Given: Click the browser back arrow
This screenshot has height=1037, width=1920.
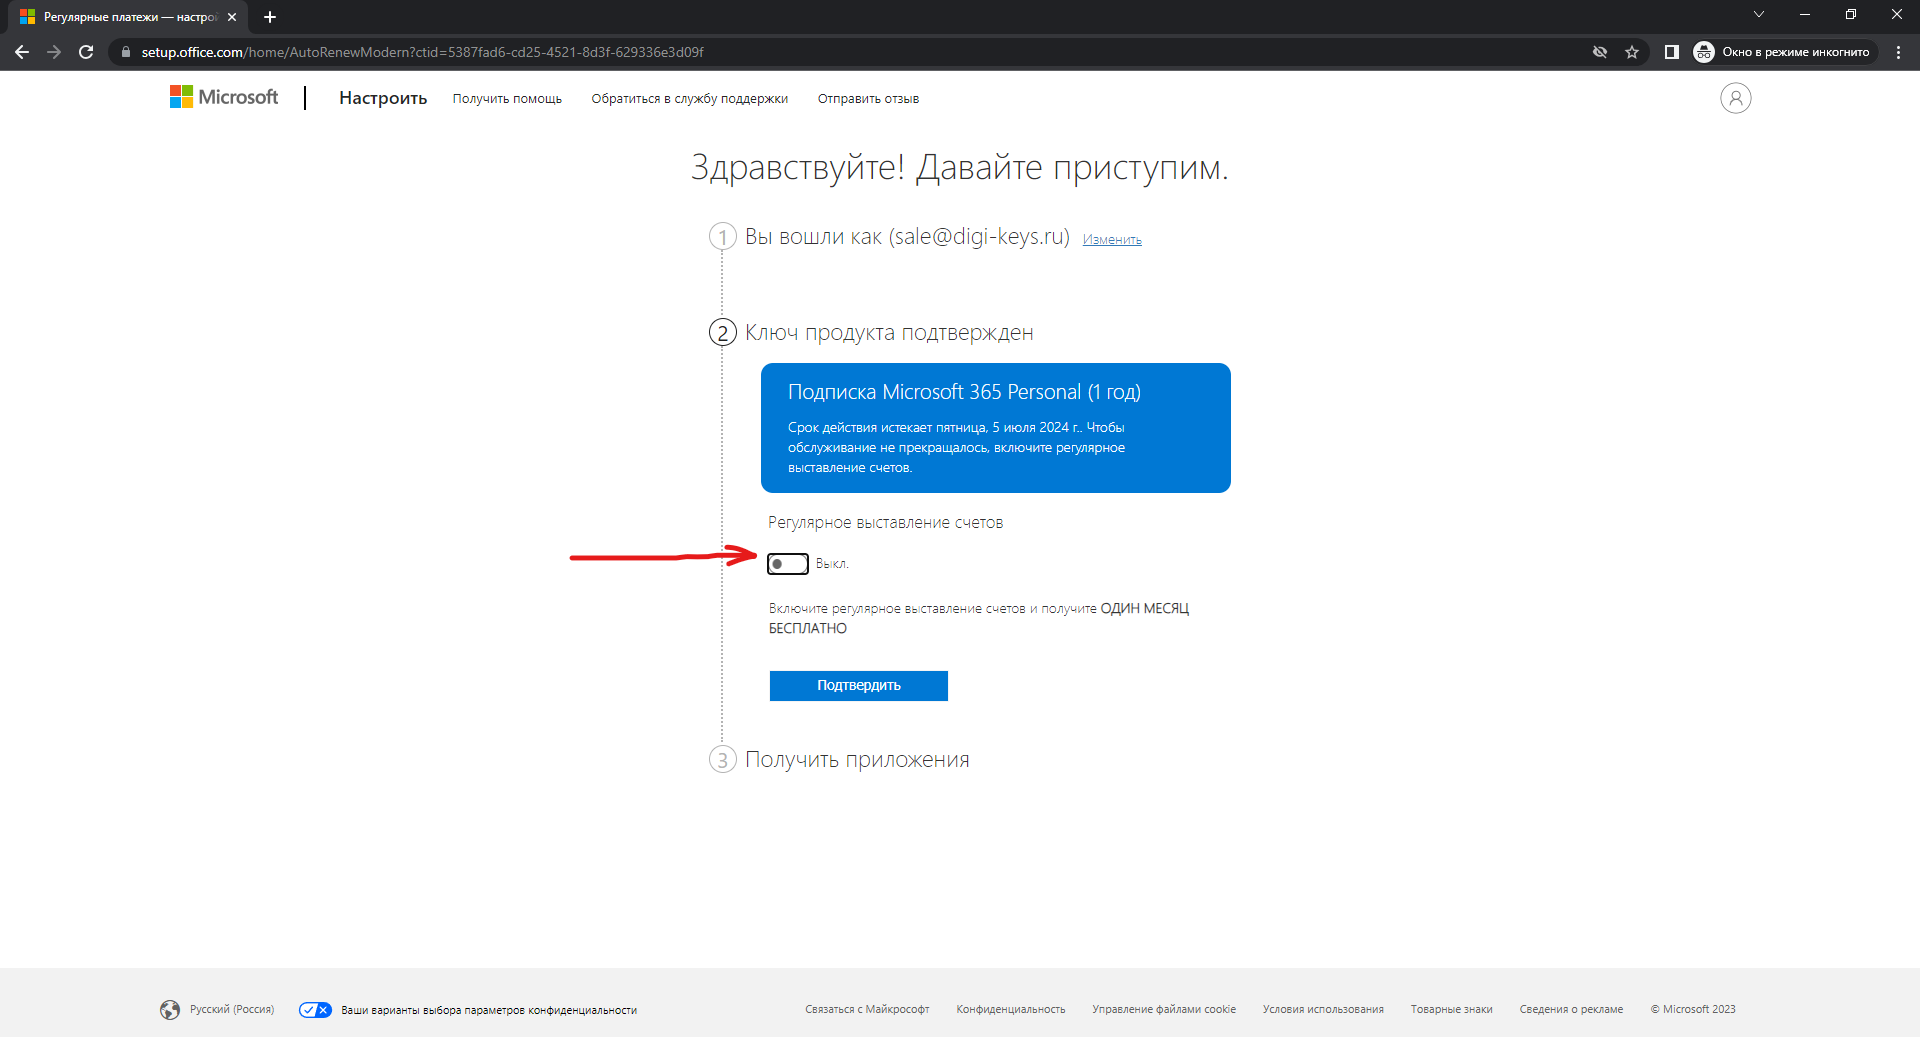Looking at the screenshot, I should (22, 52).
